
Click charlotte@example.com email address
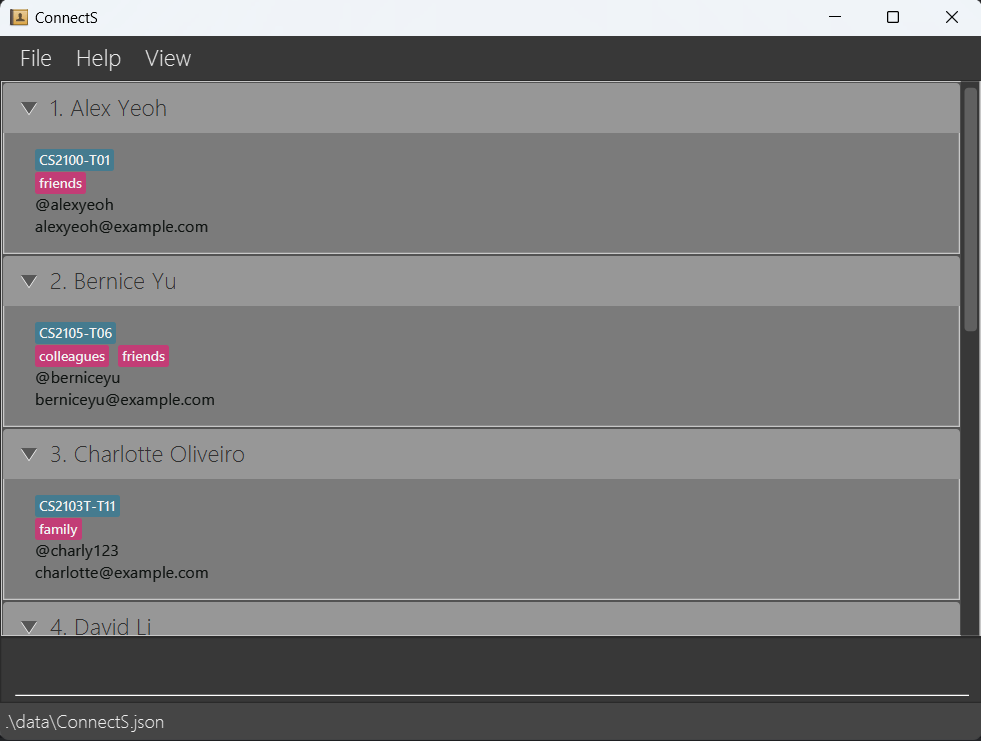121,573
